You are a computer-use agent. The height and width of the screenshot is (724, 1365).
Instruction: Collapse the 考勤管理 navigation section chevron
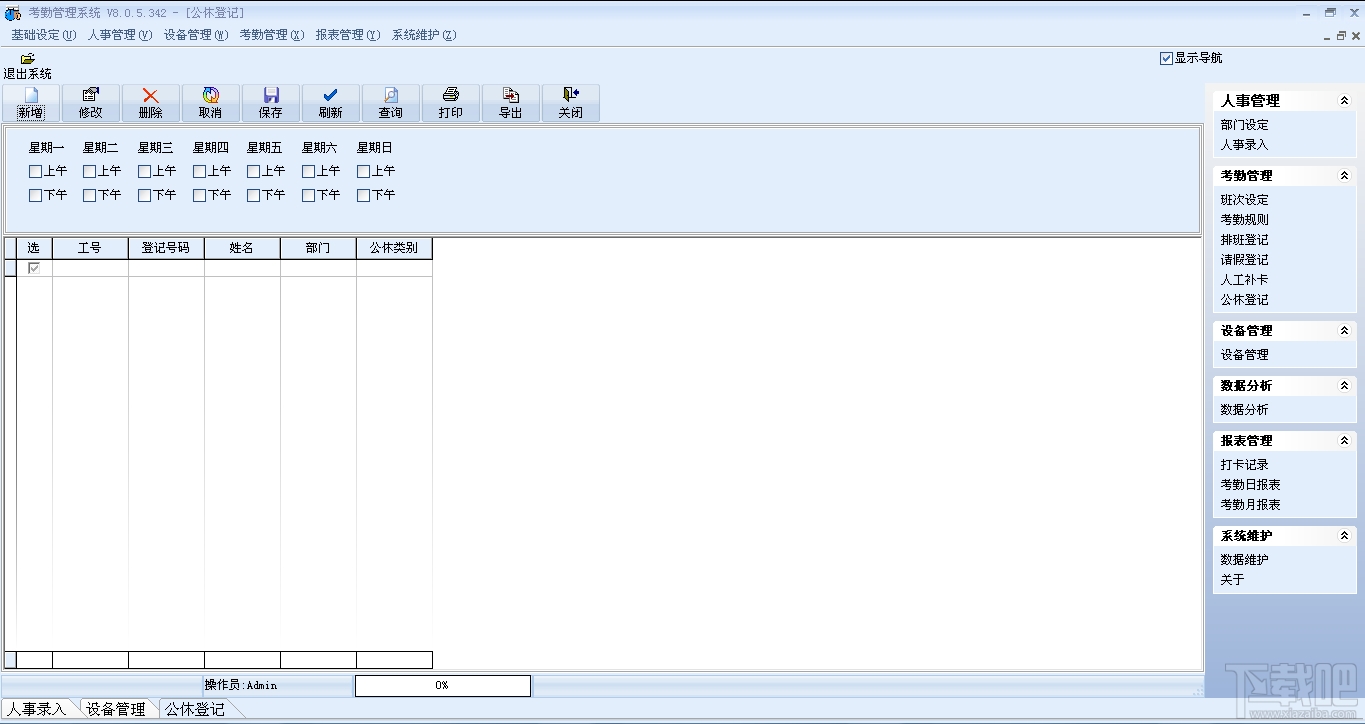(x=1345, y=175)
